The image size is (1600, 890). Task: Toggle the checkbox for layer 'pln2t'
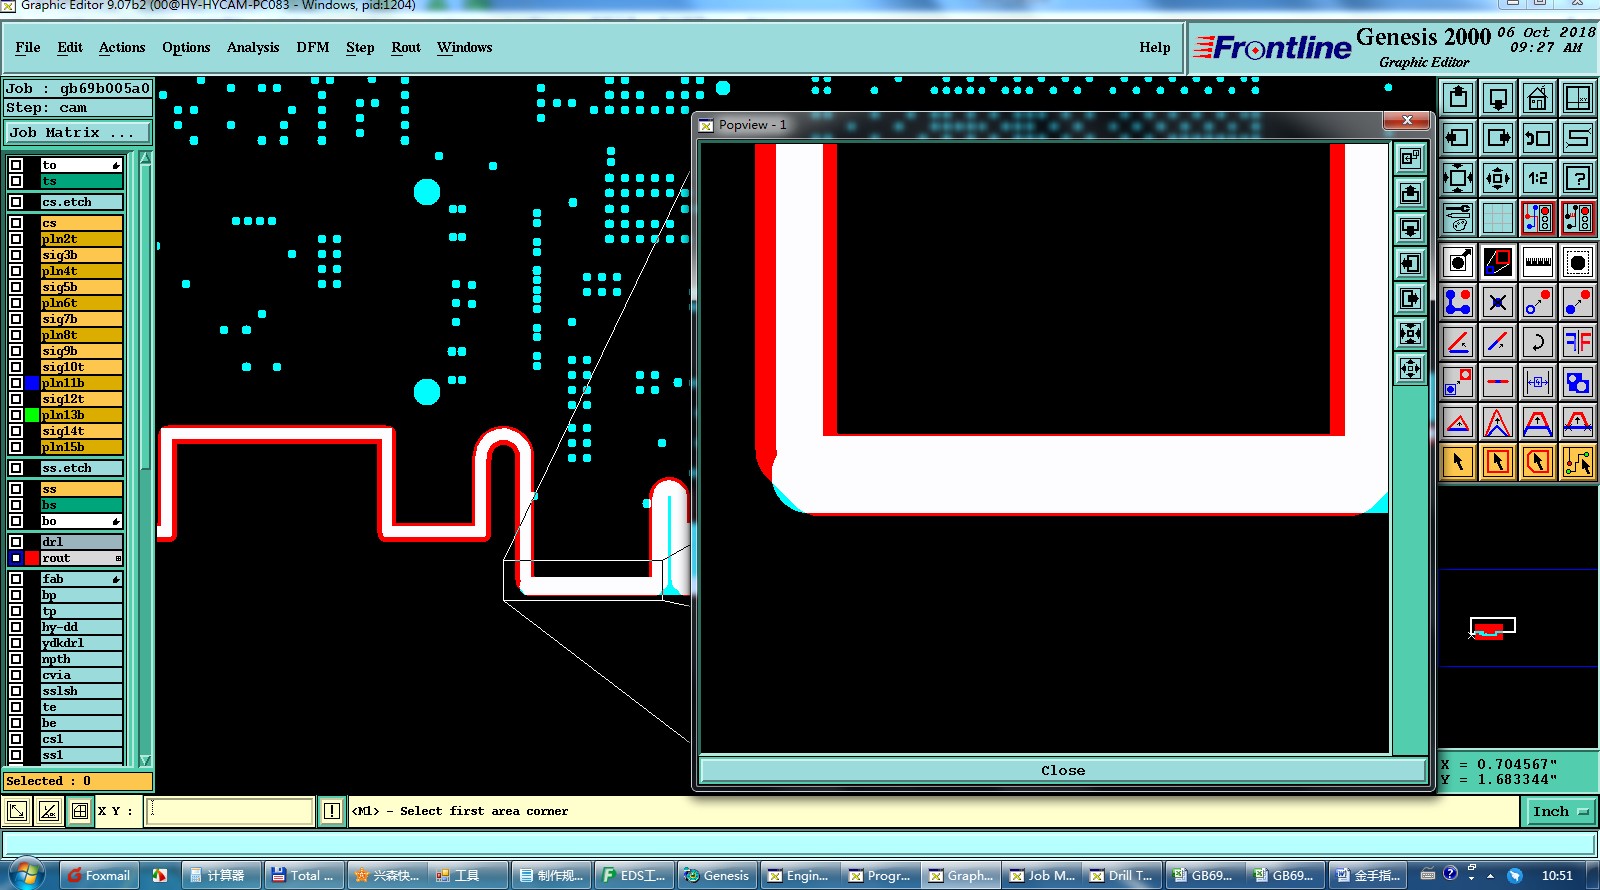[x=16, y=239]
